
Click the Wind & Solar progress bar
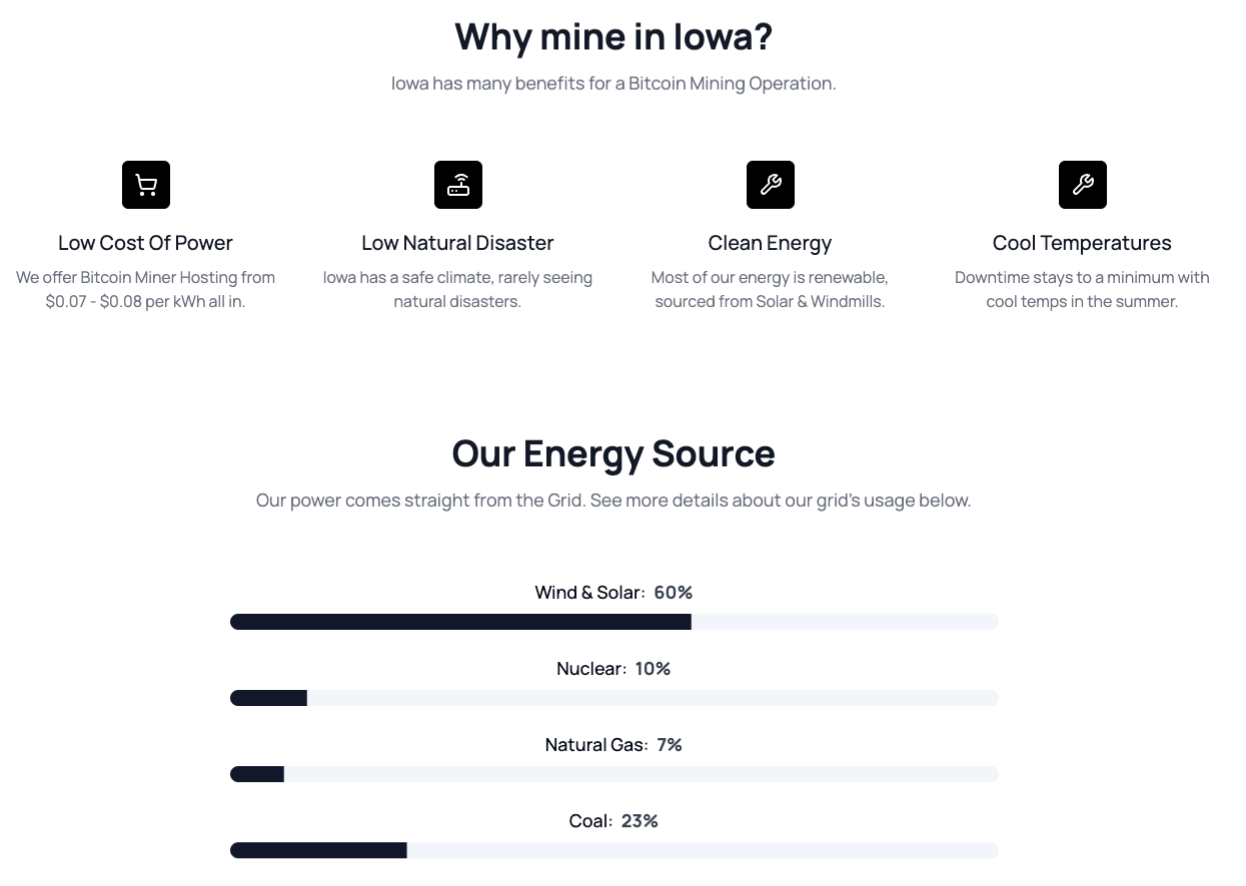click(614, 622)
